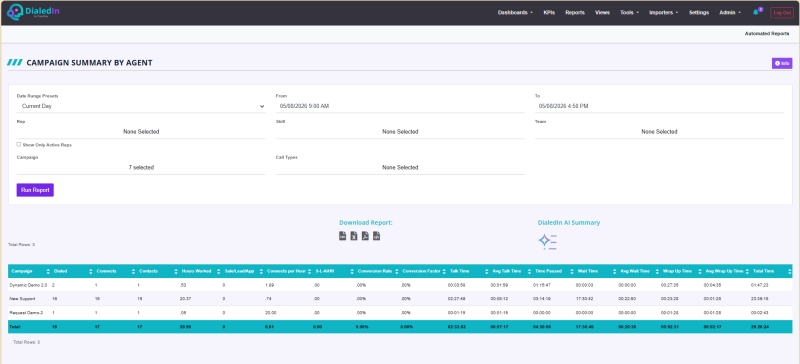Image resolution: width=800 pixels, height=364 pixels.
Task: Click Total Time value 29:26:24
Action: coord(760,327)
